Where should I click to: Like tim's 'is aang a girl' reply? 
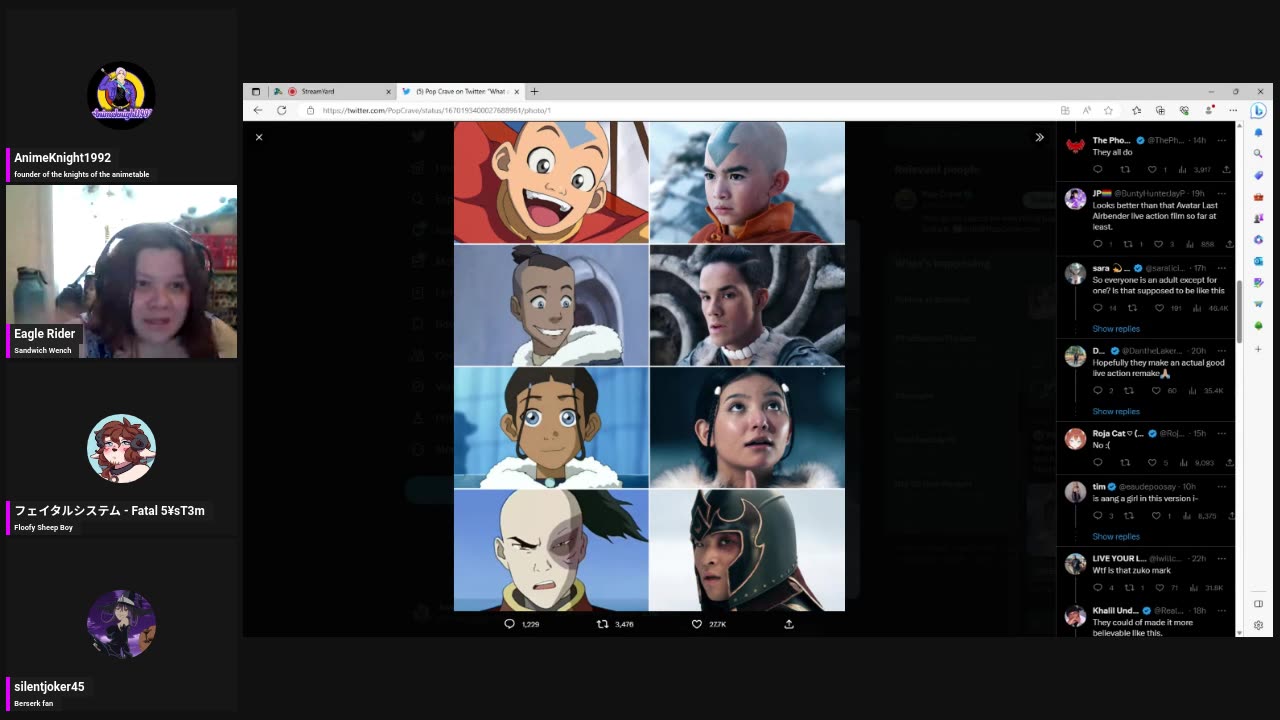[1154, 516]
